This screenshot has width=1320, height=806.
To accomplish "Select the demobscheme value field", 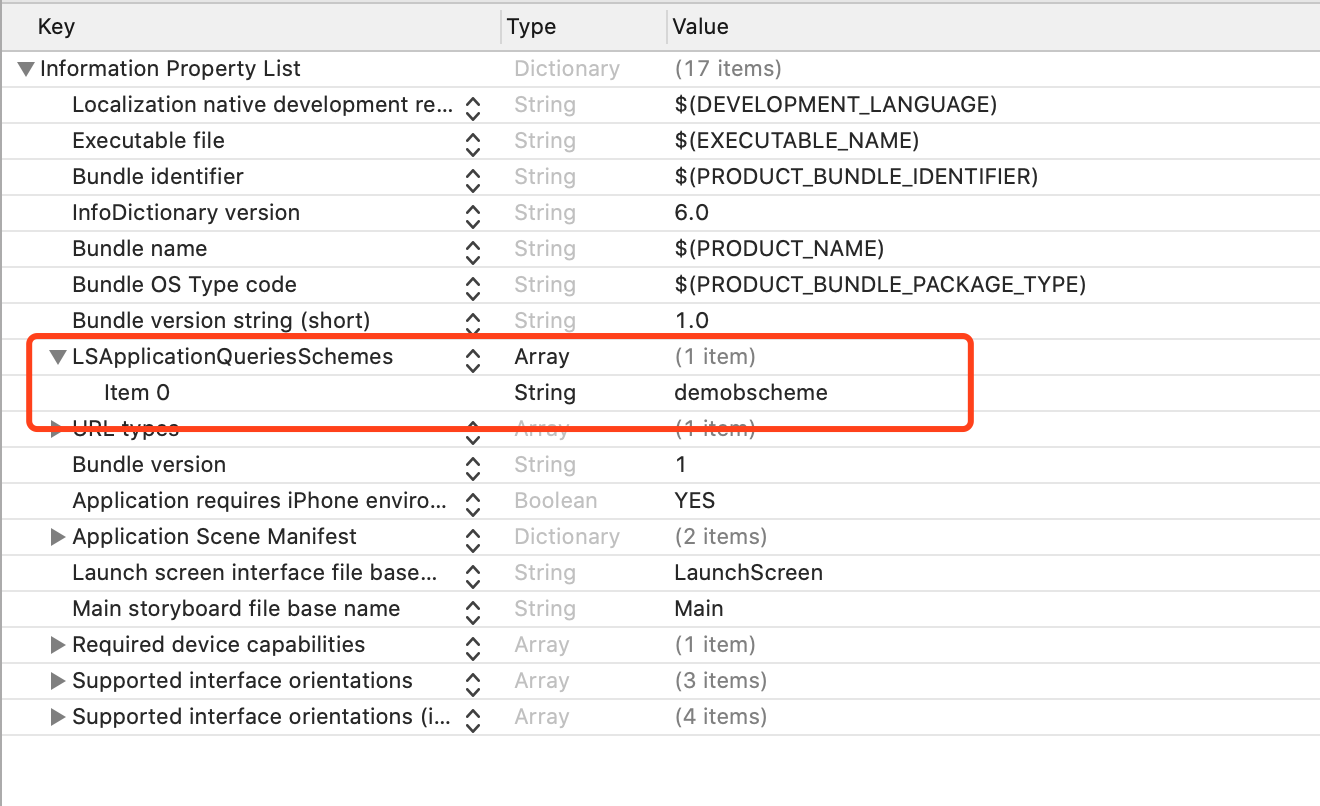I will tap(751, 393).
